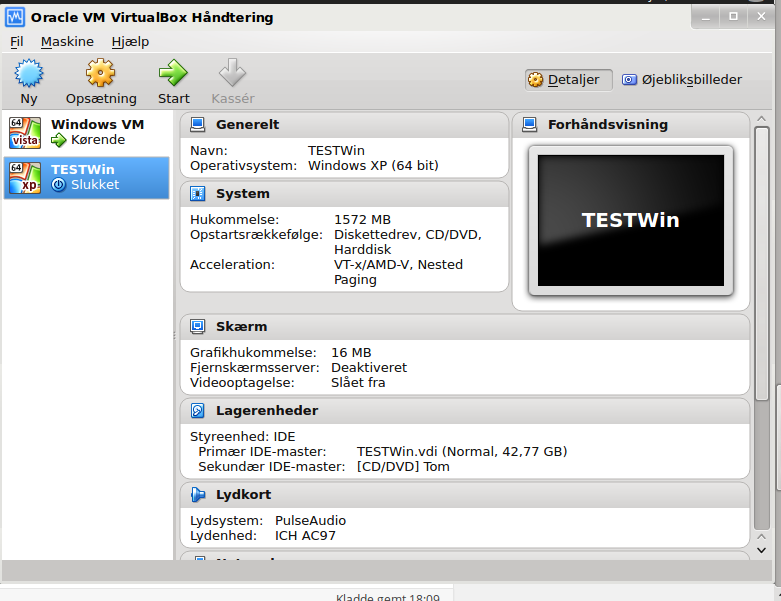Open the Hjælp menu
781x601 pixels.
130,42
